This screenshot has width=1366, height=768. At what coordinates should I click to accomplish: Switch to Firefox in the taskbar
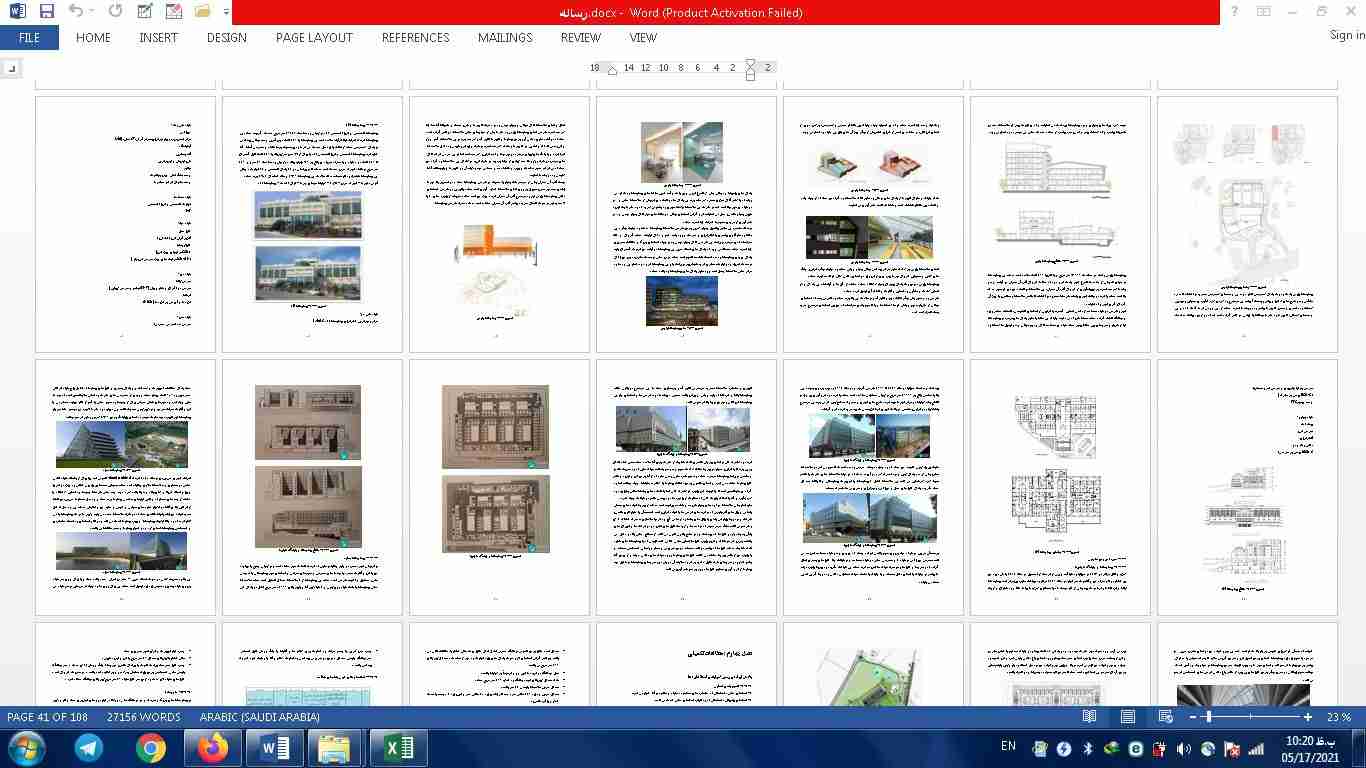click(x=213, y=748)
